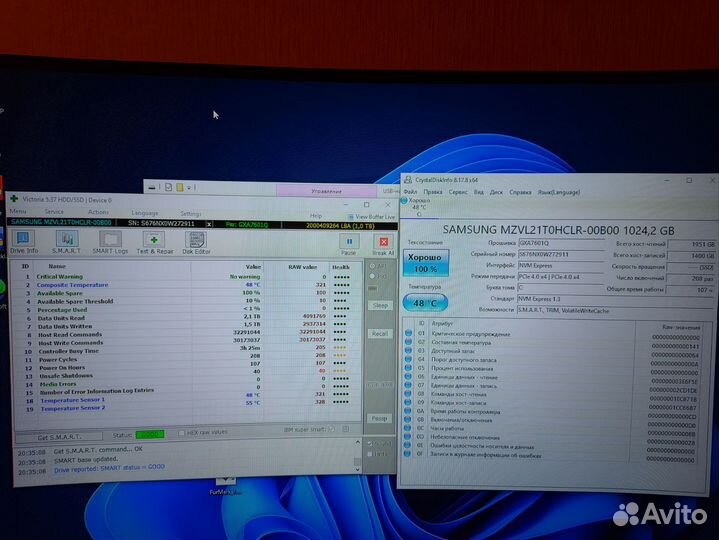Click the Victoria green cross title icon
Screen dimensions: 719x540
tap(14, 199)
